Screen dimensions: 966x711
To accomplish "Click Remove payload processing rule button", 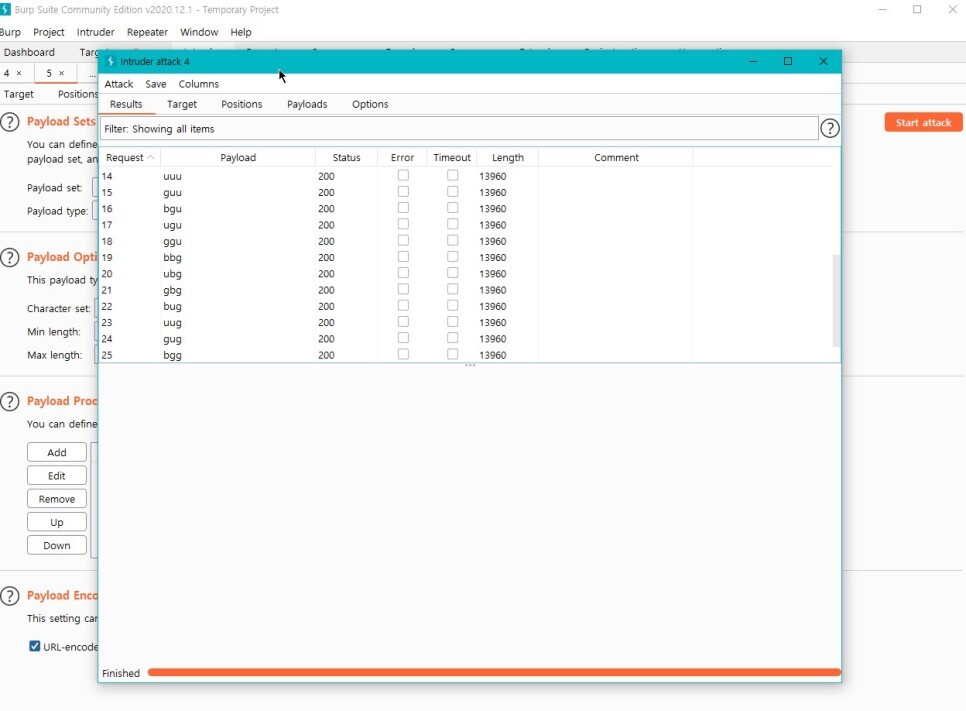I will click(57, 499).
